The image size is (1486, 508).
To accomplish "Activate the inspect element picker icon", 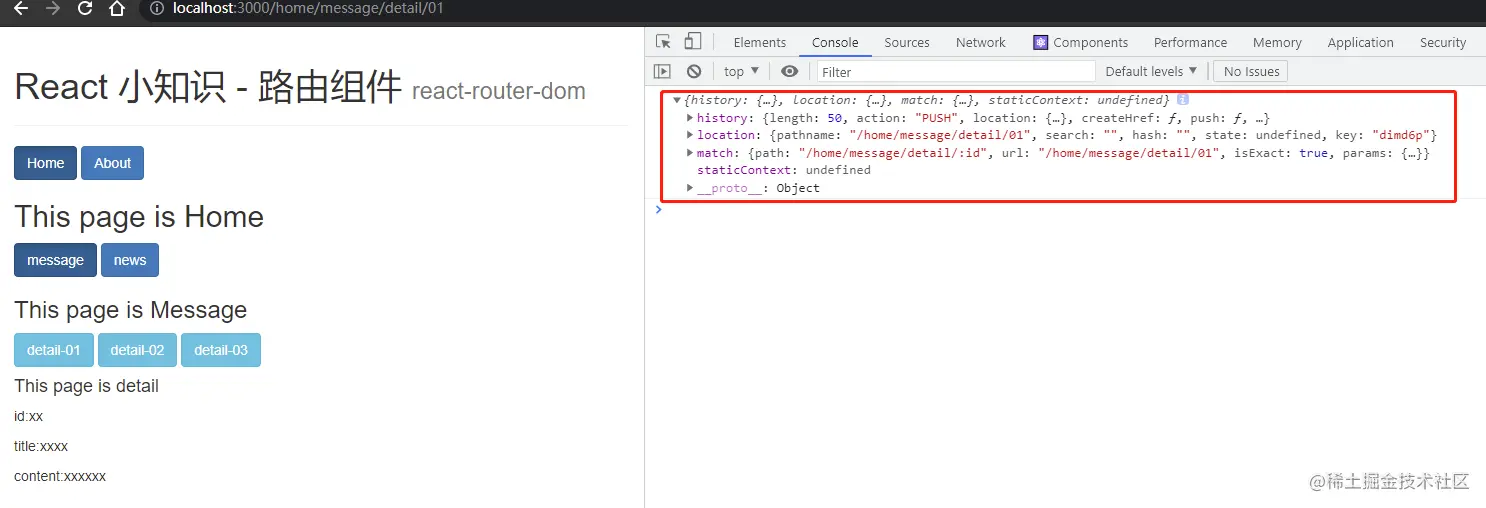I will [663, 42].
